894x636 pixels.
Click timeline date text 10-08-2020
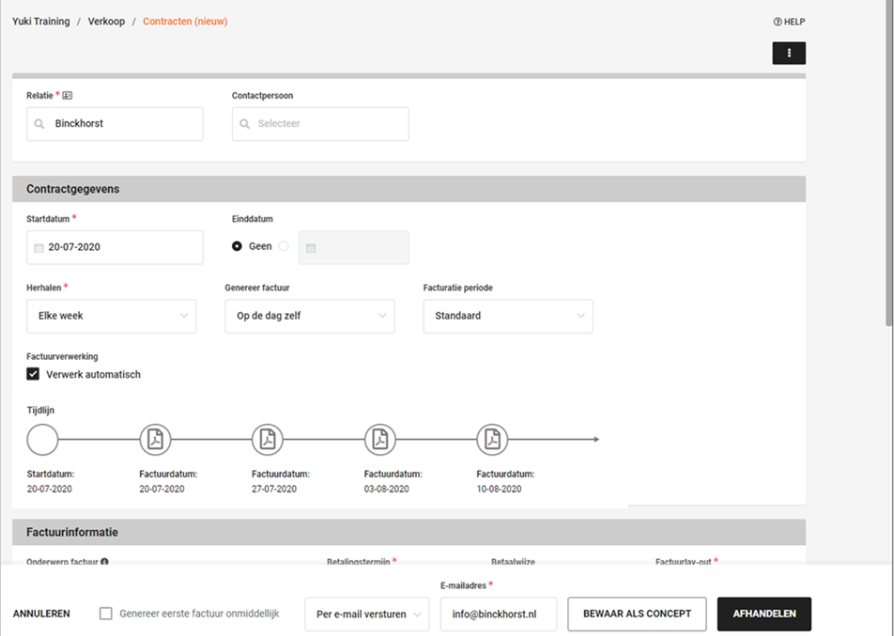click(x=499, y=489)
